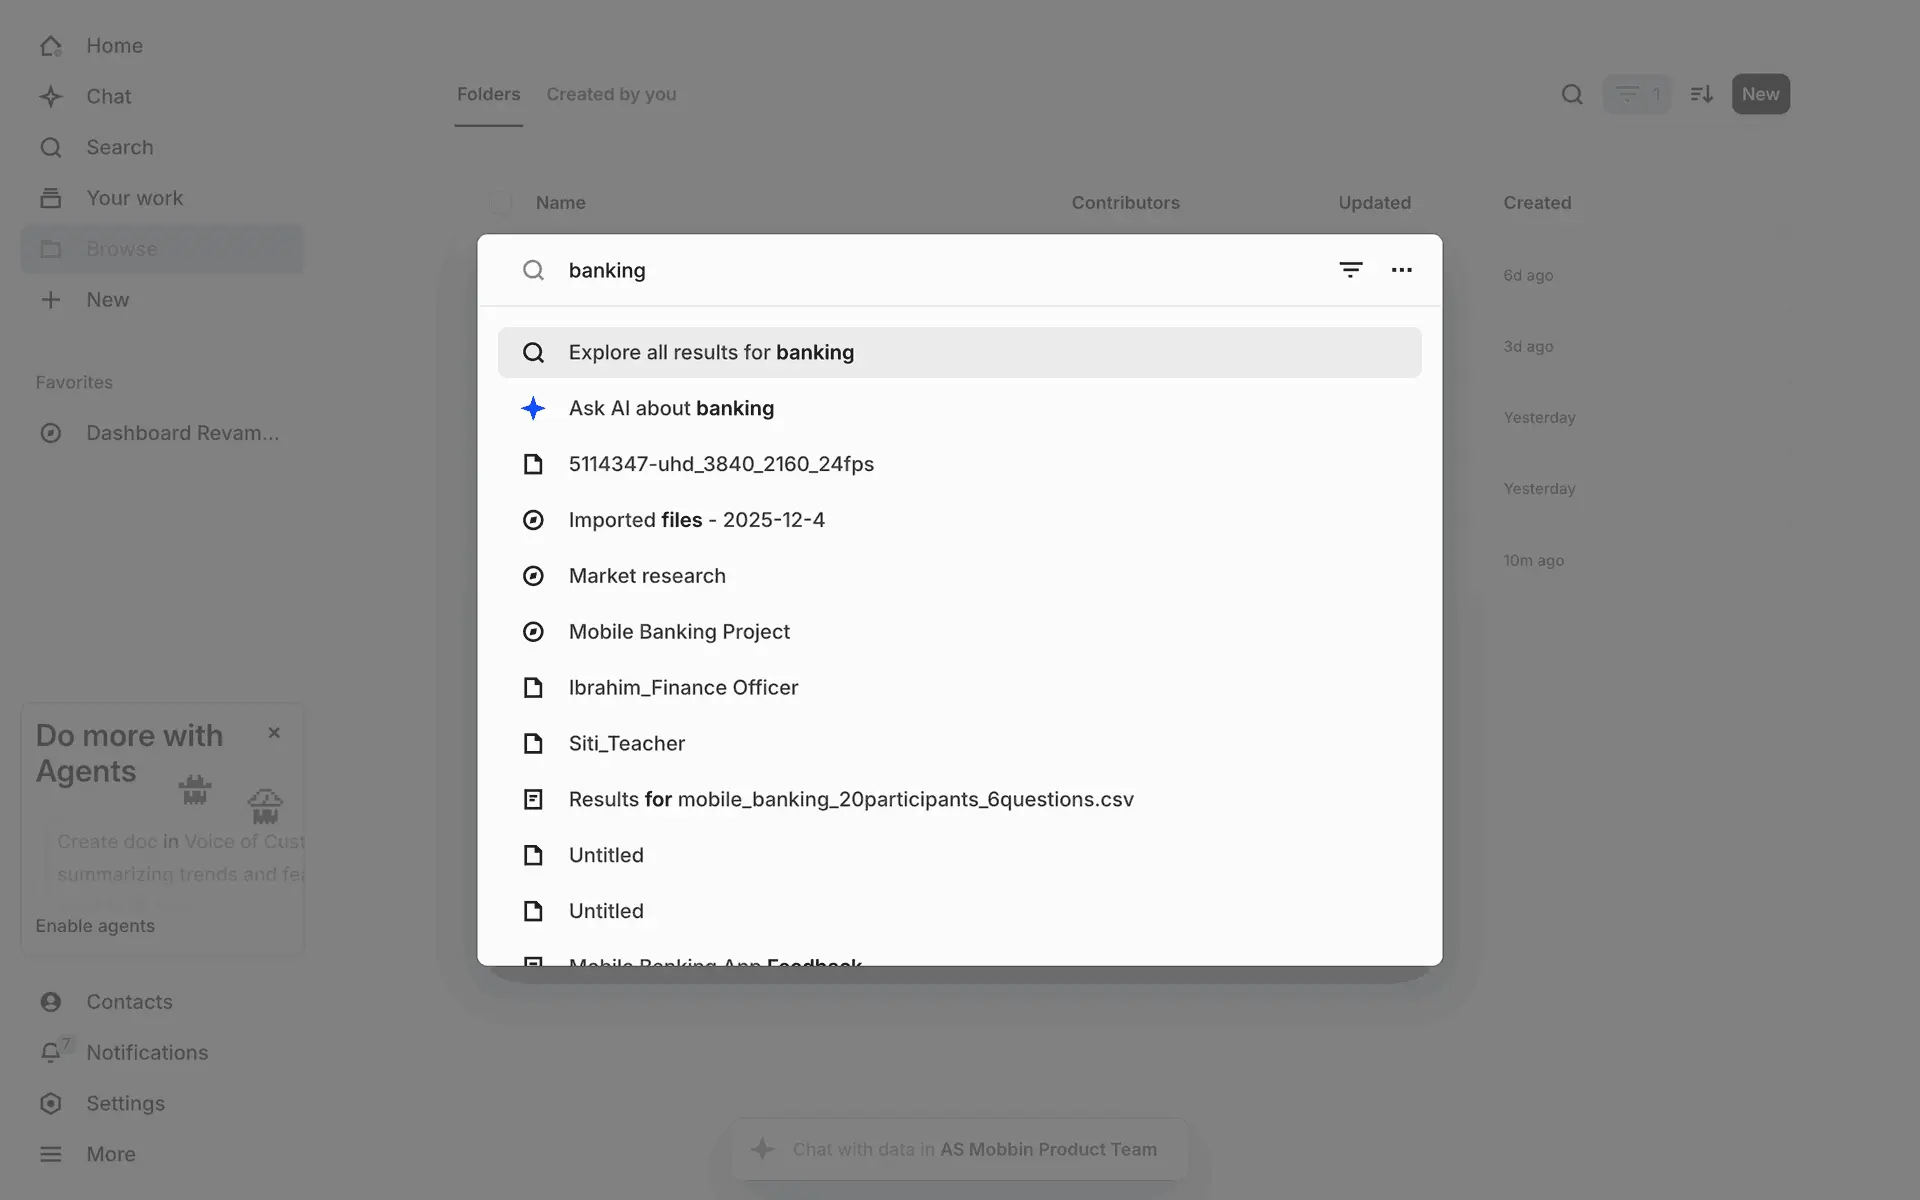
Task: Click the Notifications bell icon
Action: point(51,1052)
